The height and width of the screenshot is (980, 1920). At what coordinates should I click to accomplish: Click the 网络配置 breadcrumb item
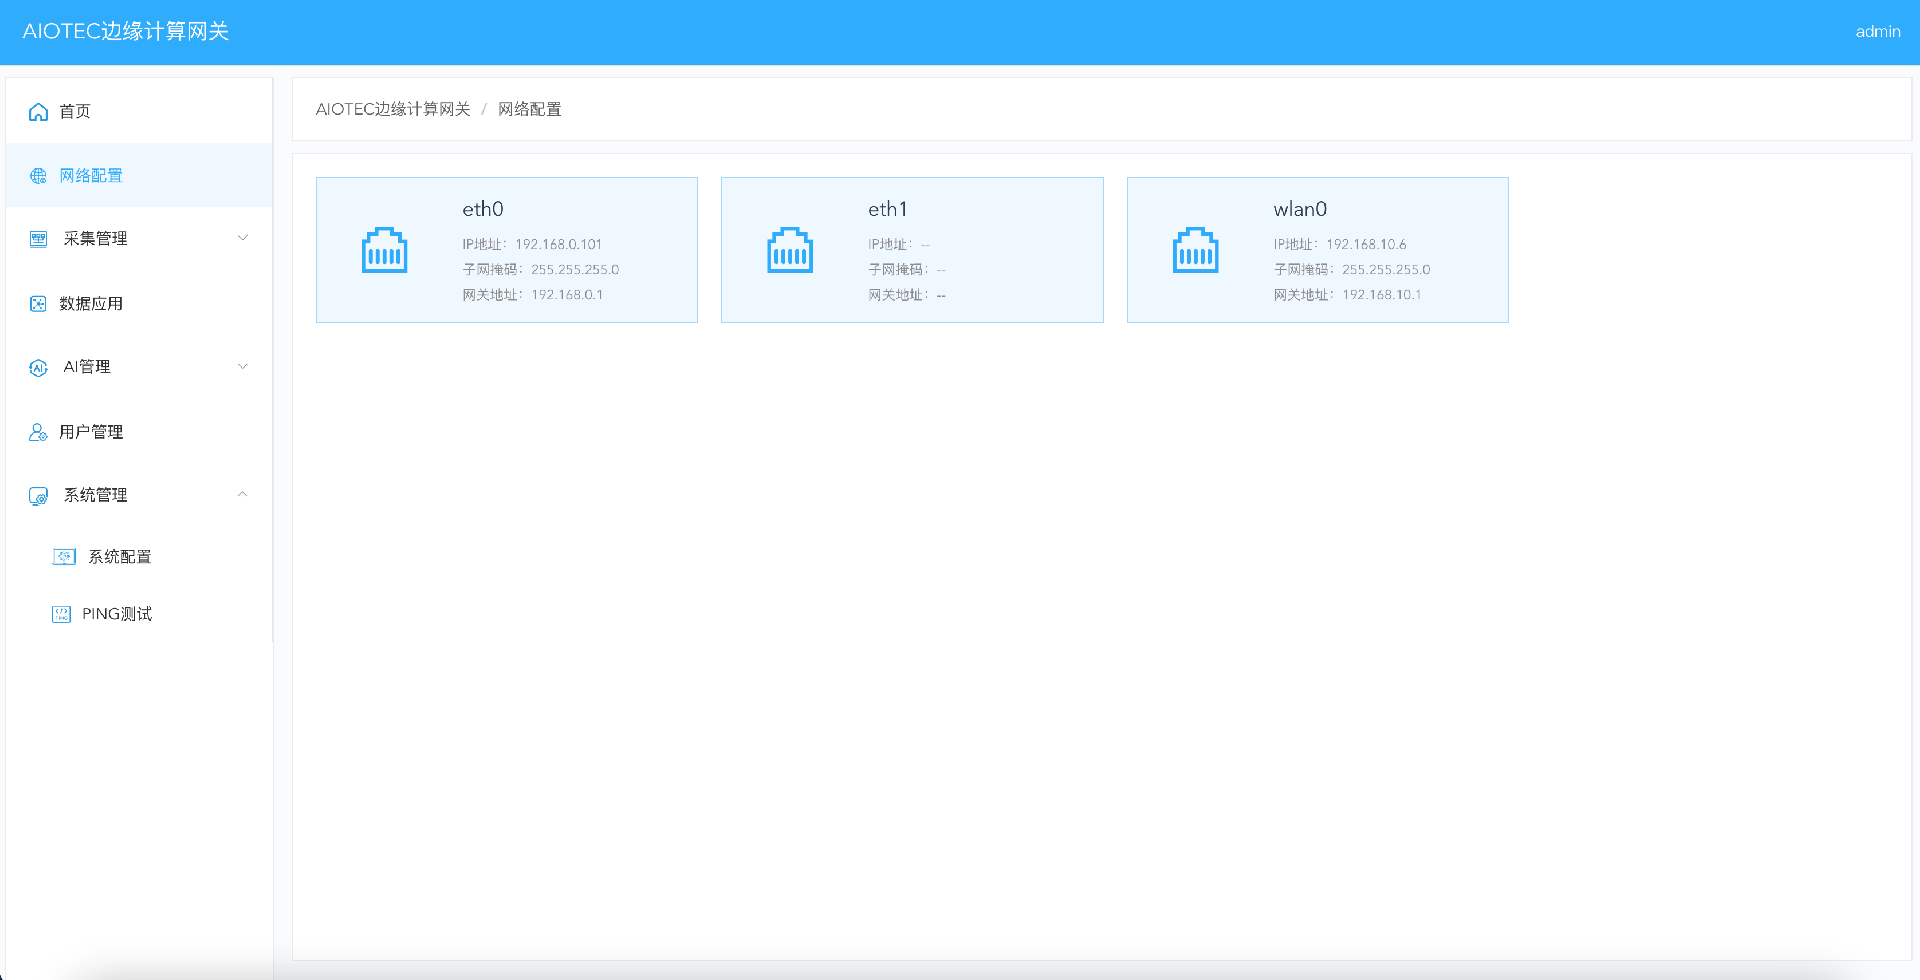[530, 109]
